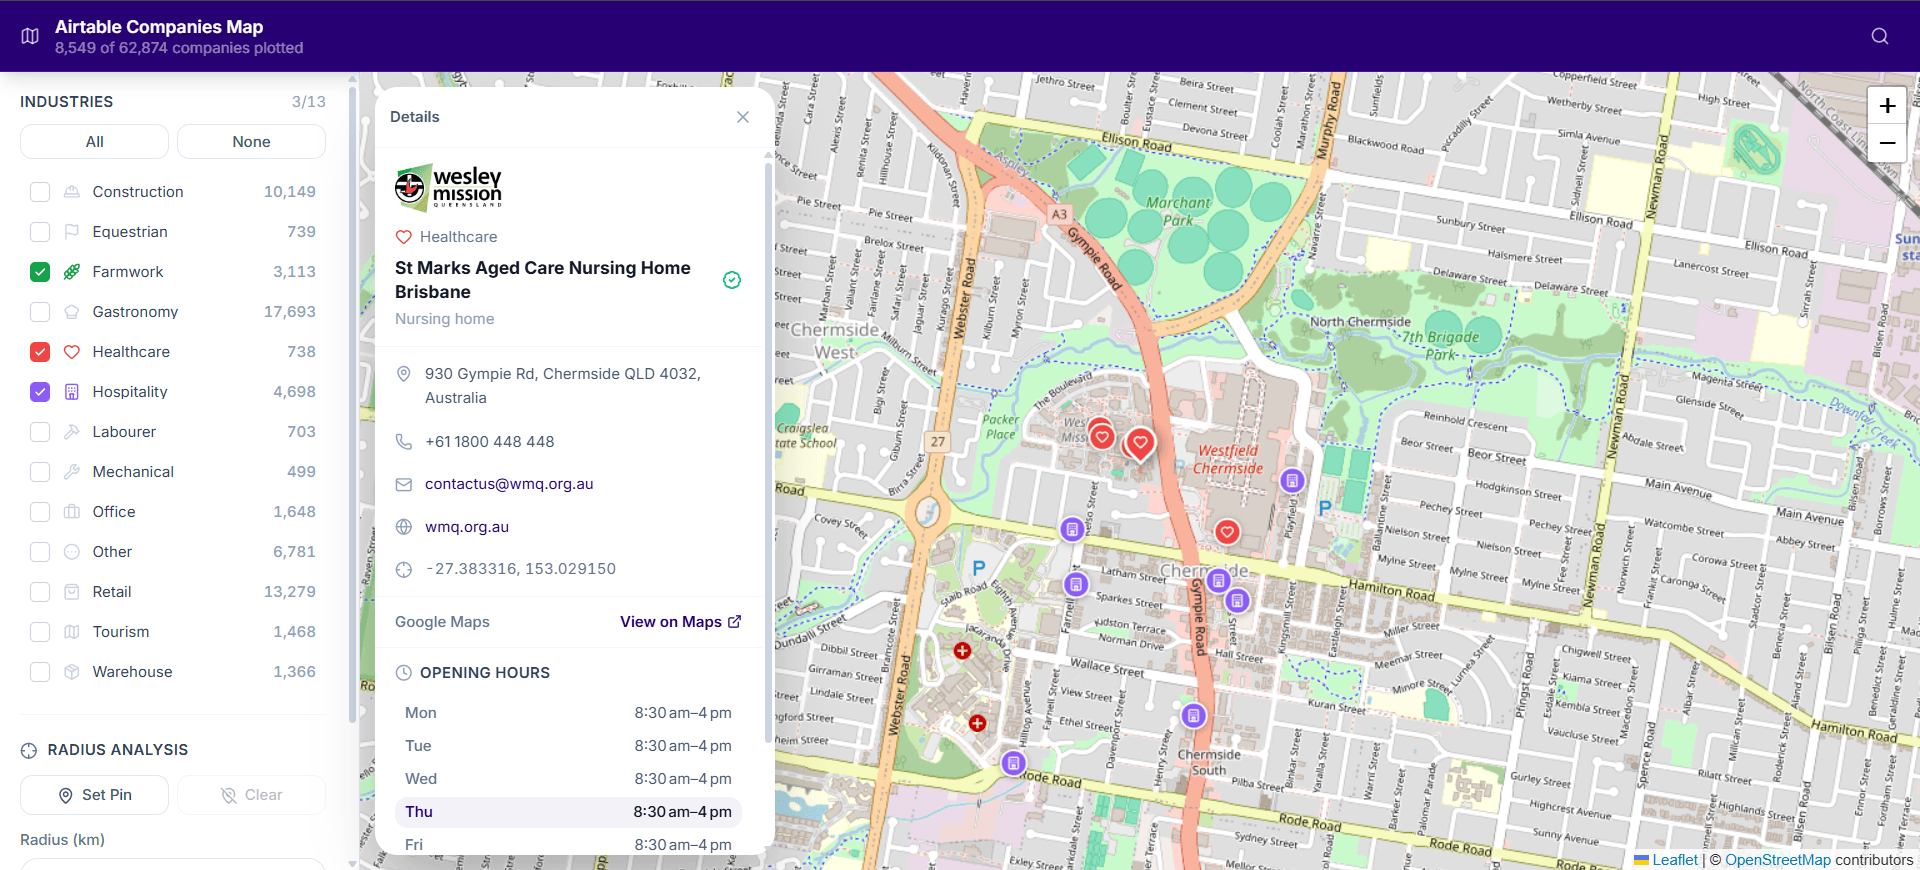Open the wmq.org.au website link

tap(467, 527)
